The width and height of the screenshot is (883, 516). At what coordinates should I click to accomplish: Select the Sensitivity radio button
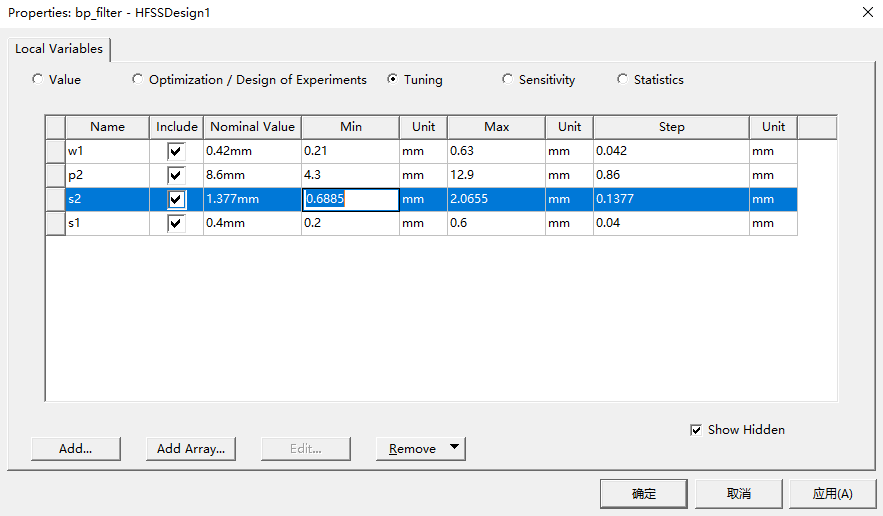pyautogui.click(x=508, y=79)
